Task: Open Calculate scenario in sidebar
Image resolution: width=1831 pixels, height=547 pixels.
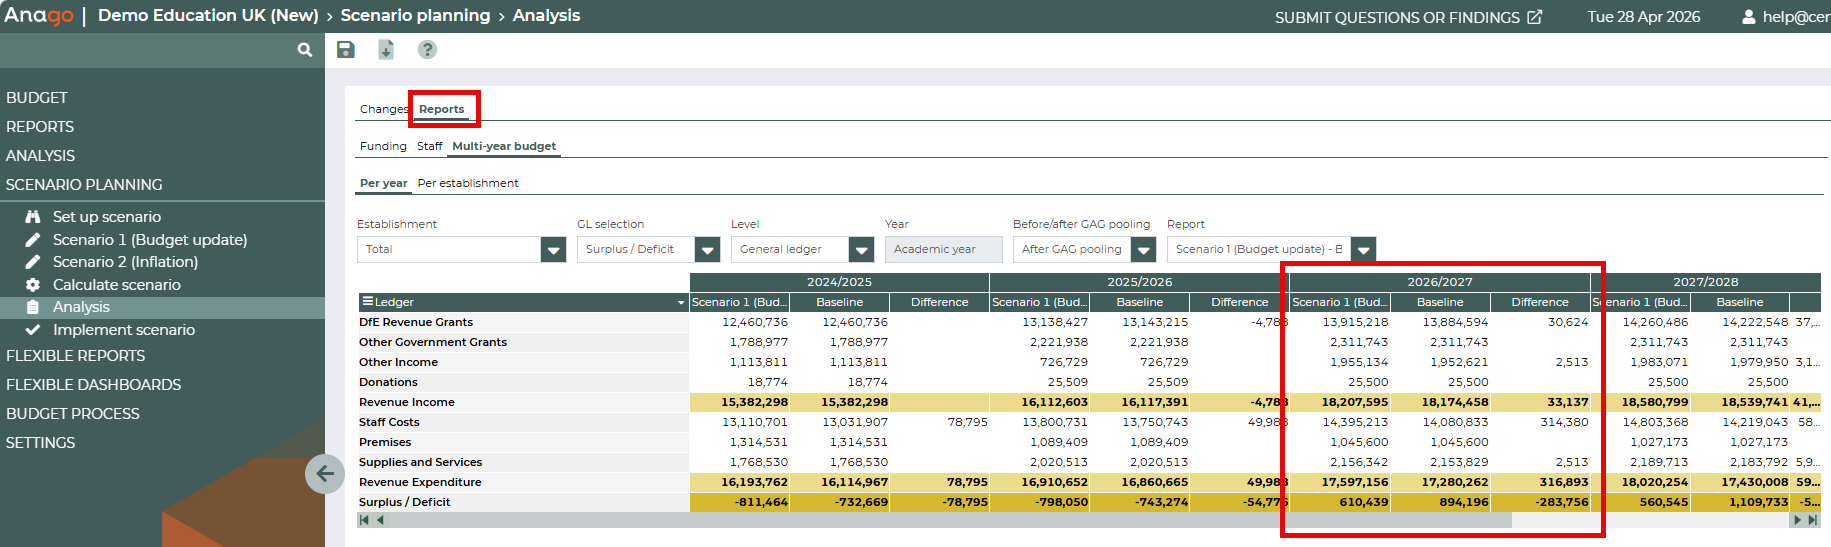Action: pos(116,285)
